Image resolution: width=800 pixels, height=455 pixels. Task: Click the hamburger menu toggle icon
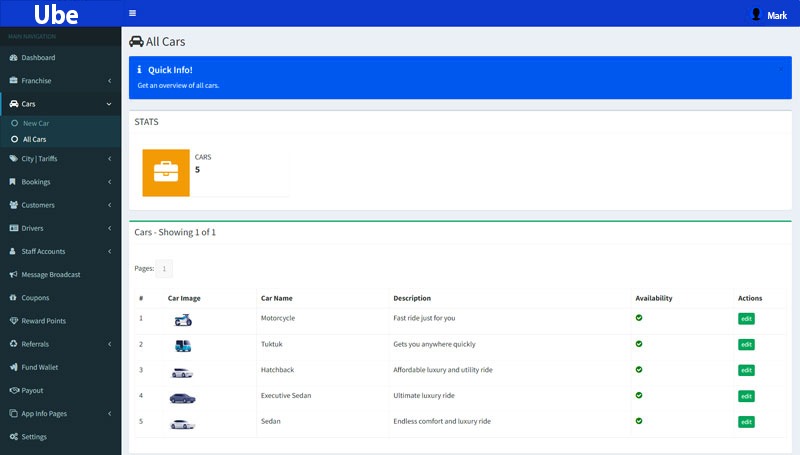pyautogui.click(x=133, y=13)
